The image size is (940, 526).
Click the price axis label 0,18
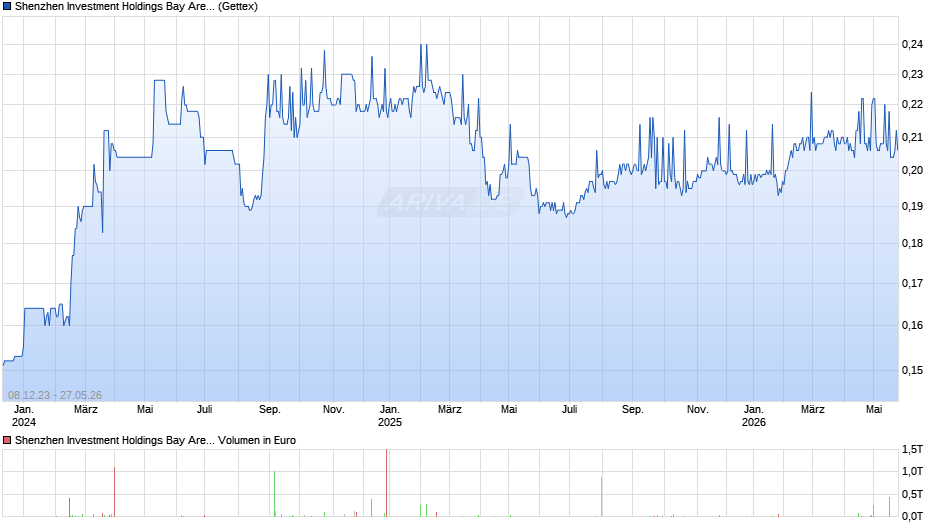coord(912,244)
